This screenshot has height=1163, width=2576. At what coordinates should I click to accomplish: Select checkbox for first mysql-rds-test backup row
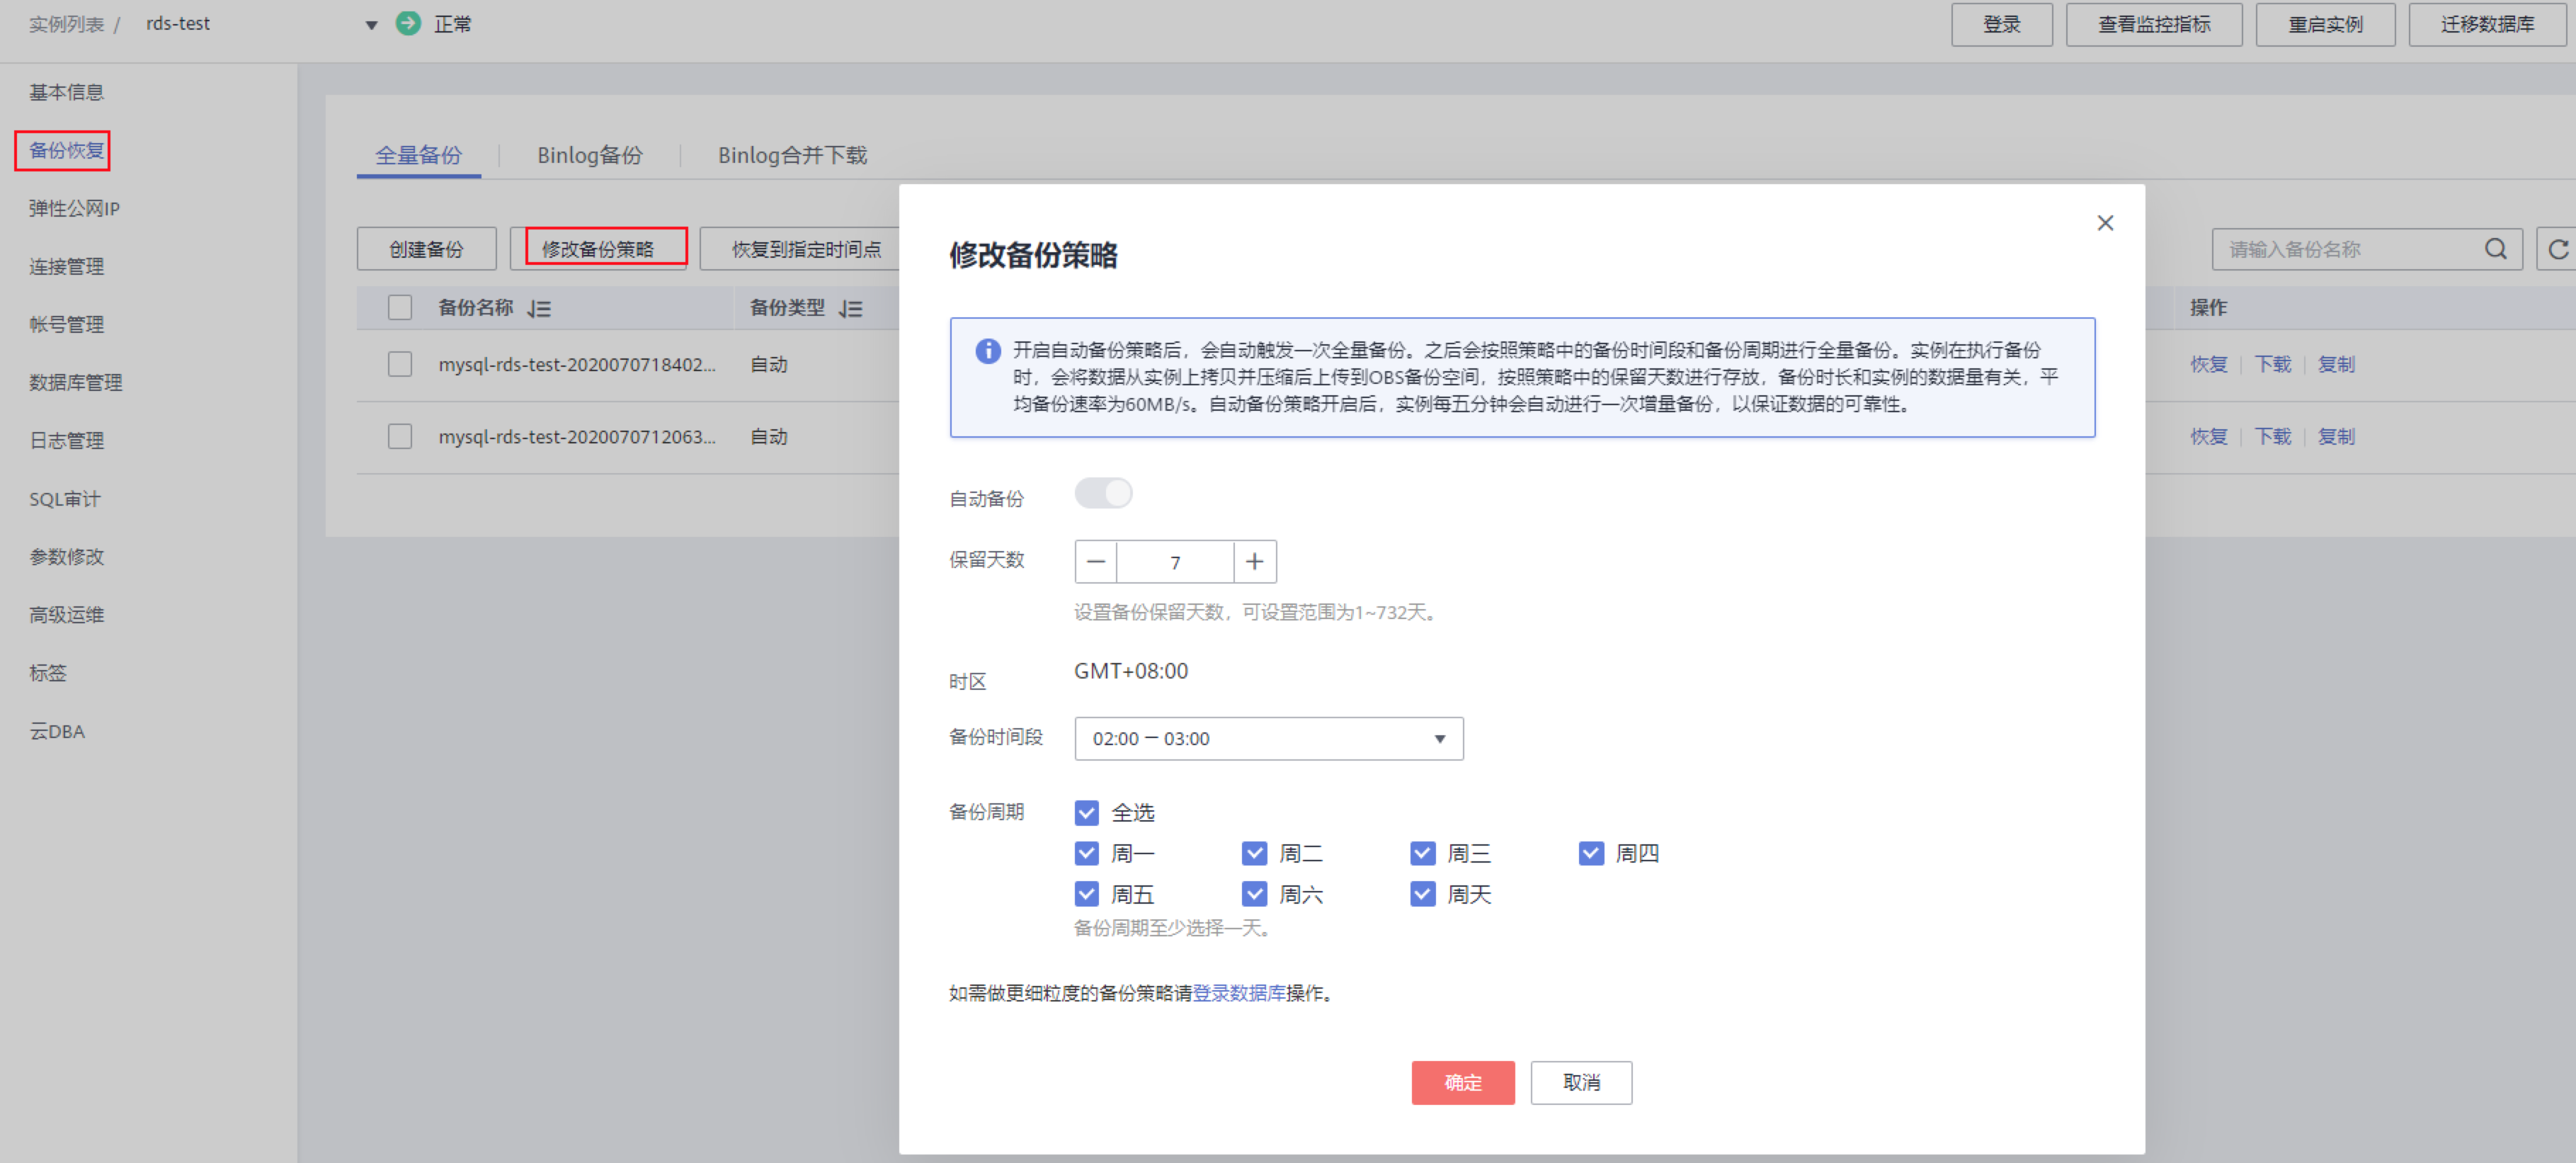click(400, 364)
